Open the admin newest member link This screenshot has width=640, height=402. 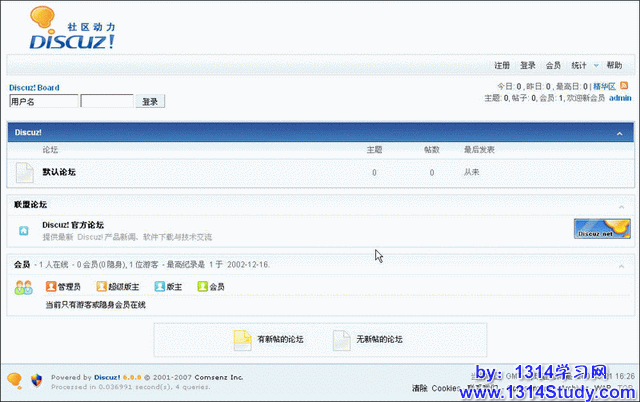pyautogui.click(x=619, y=98)
